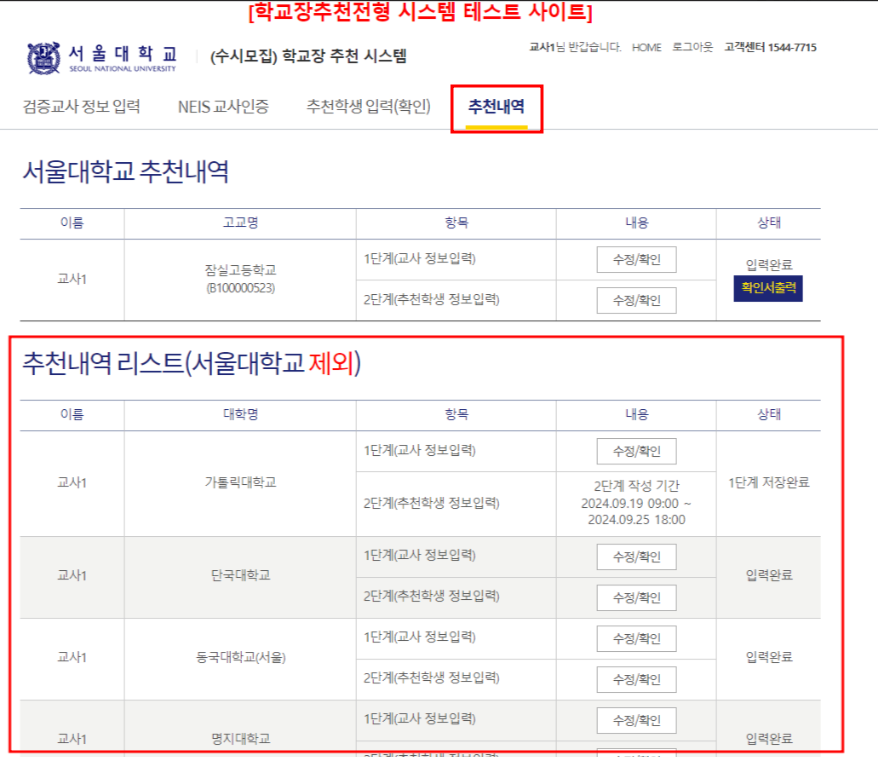Screen dimensions: 878x757
Task: Click the 대학명 column header
Action: point(241,414)
